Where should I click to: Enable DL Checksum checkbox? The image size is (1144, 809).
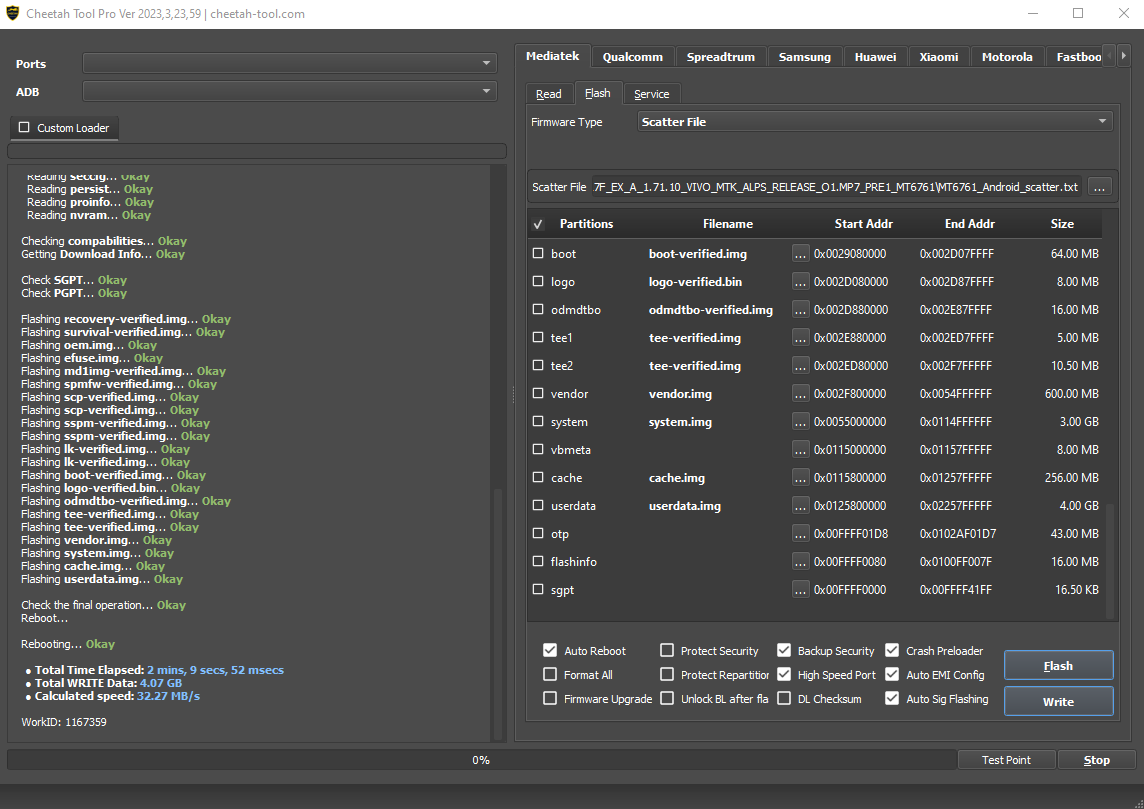point(784,698)
